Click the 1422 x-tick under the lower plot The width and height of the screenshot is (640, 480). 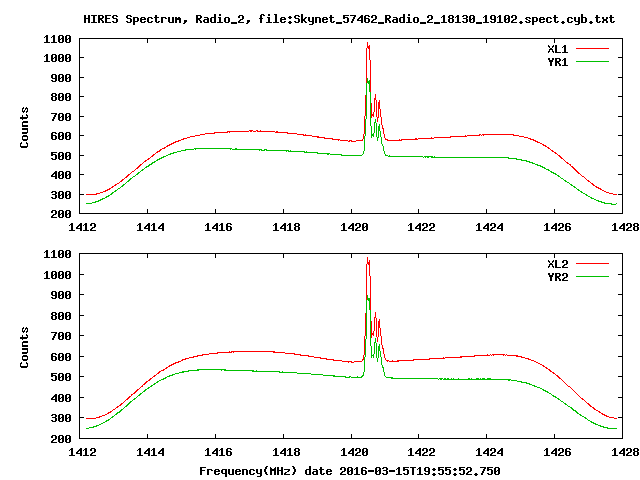[x=421, y=452]
